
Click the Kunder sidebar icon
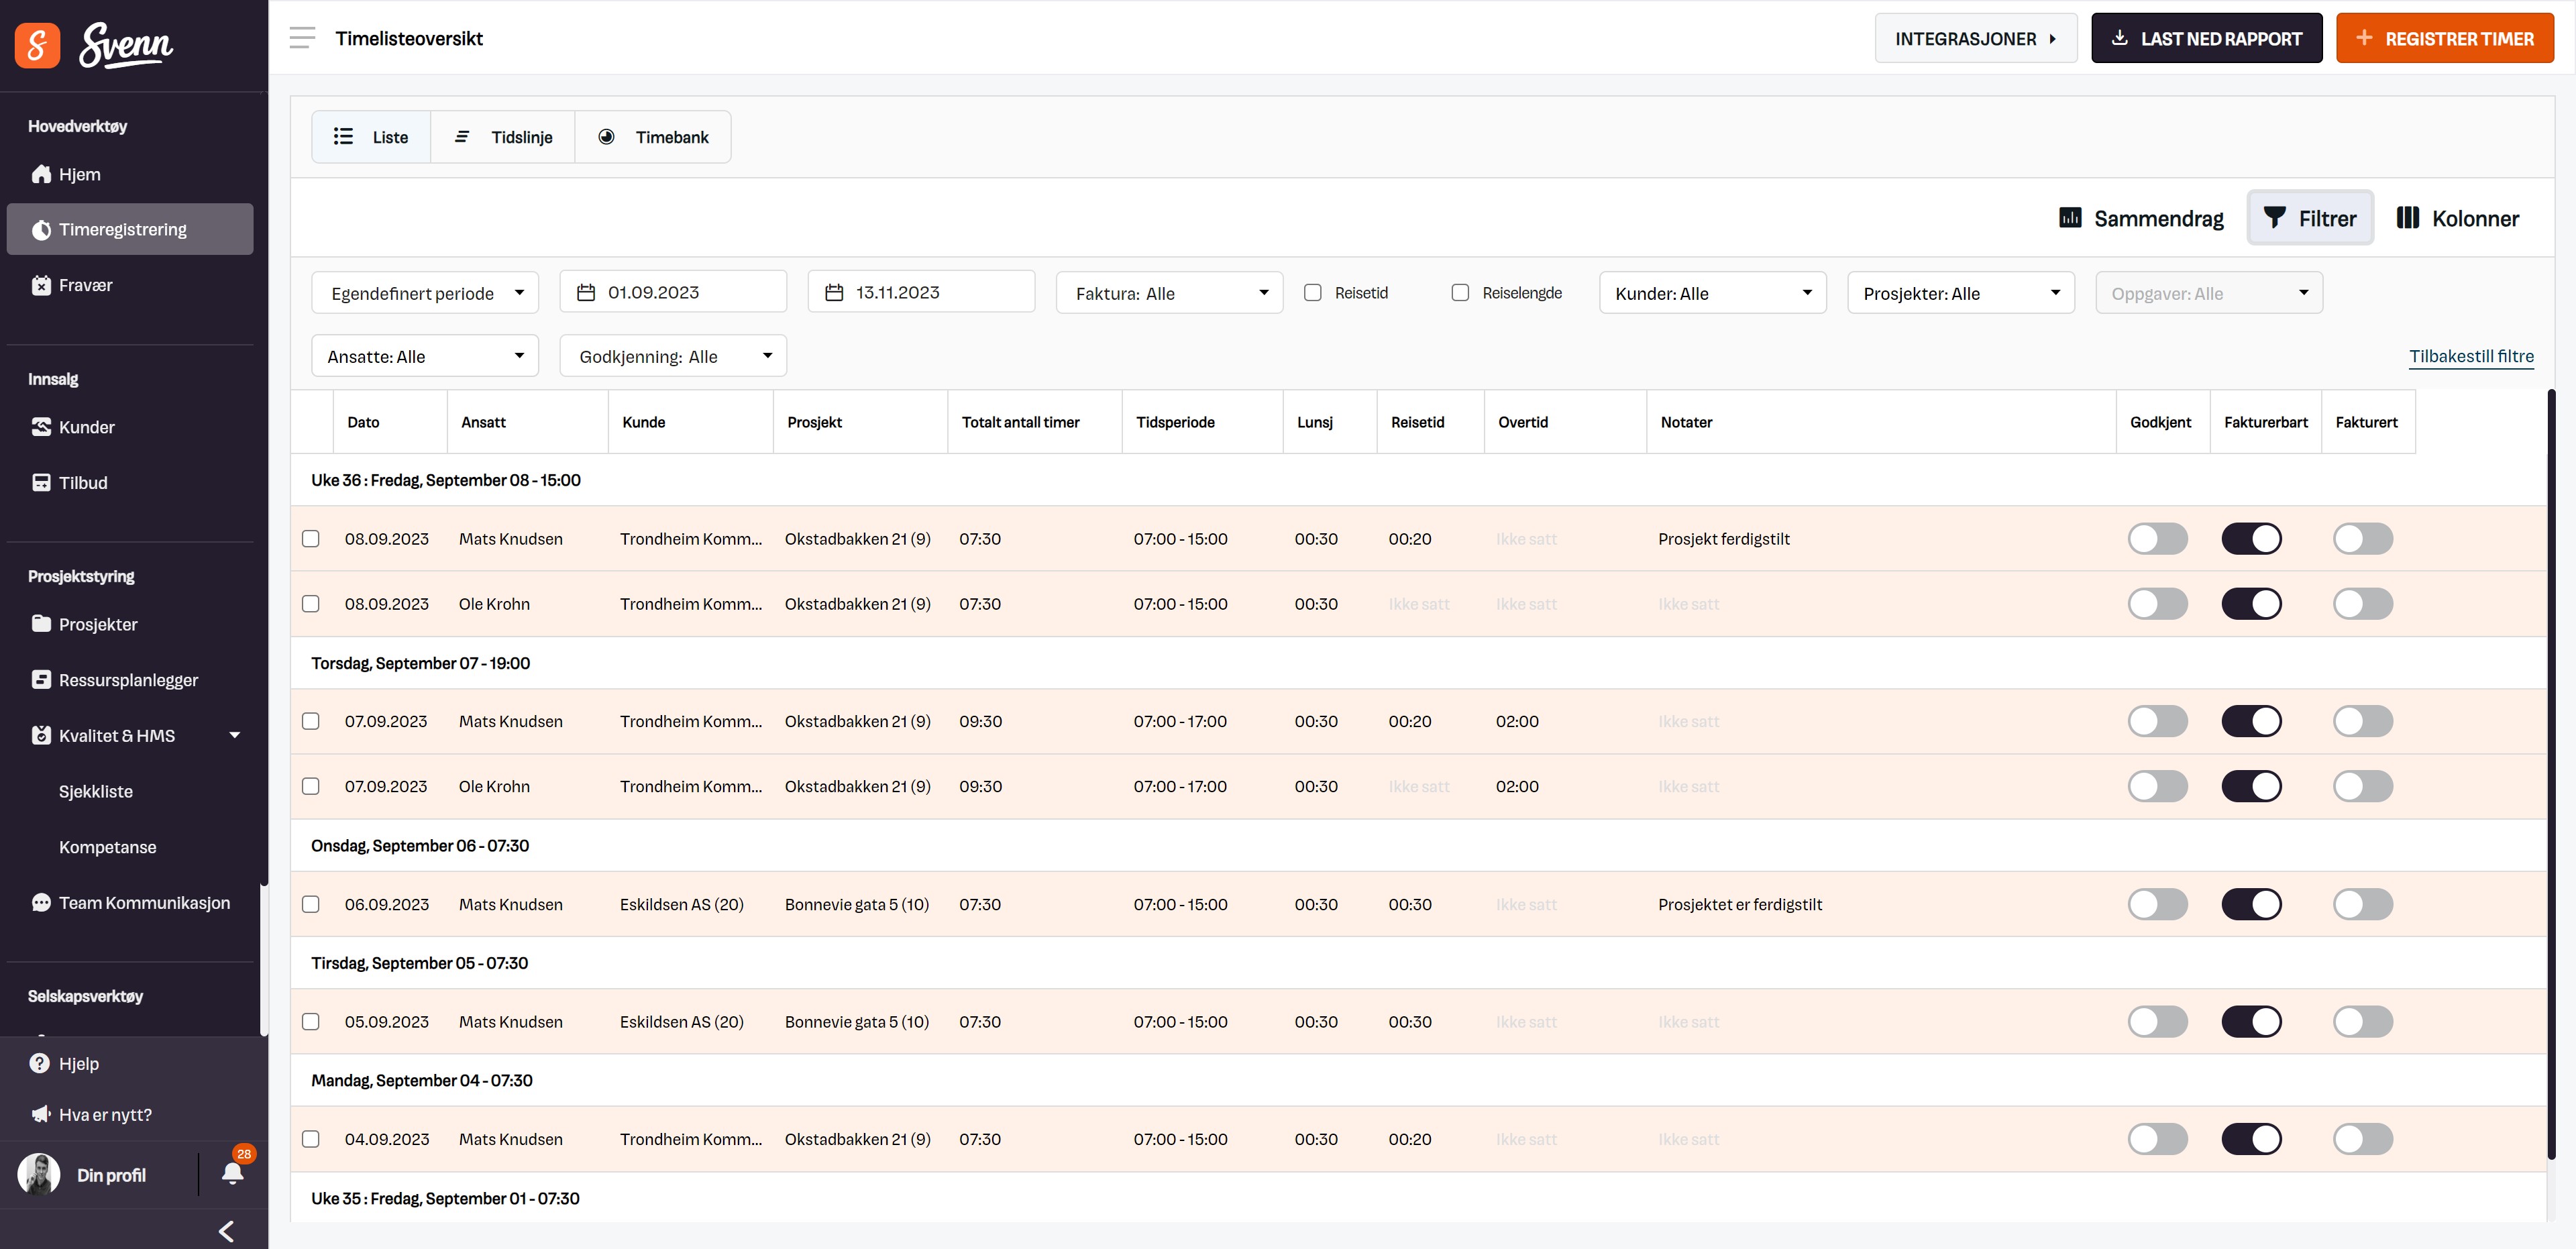pyautogui.click(x=41, y=427)
